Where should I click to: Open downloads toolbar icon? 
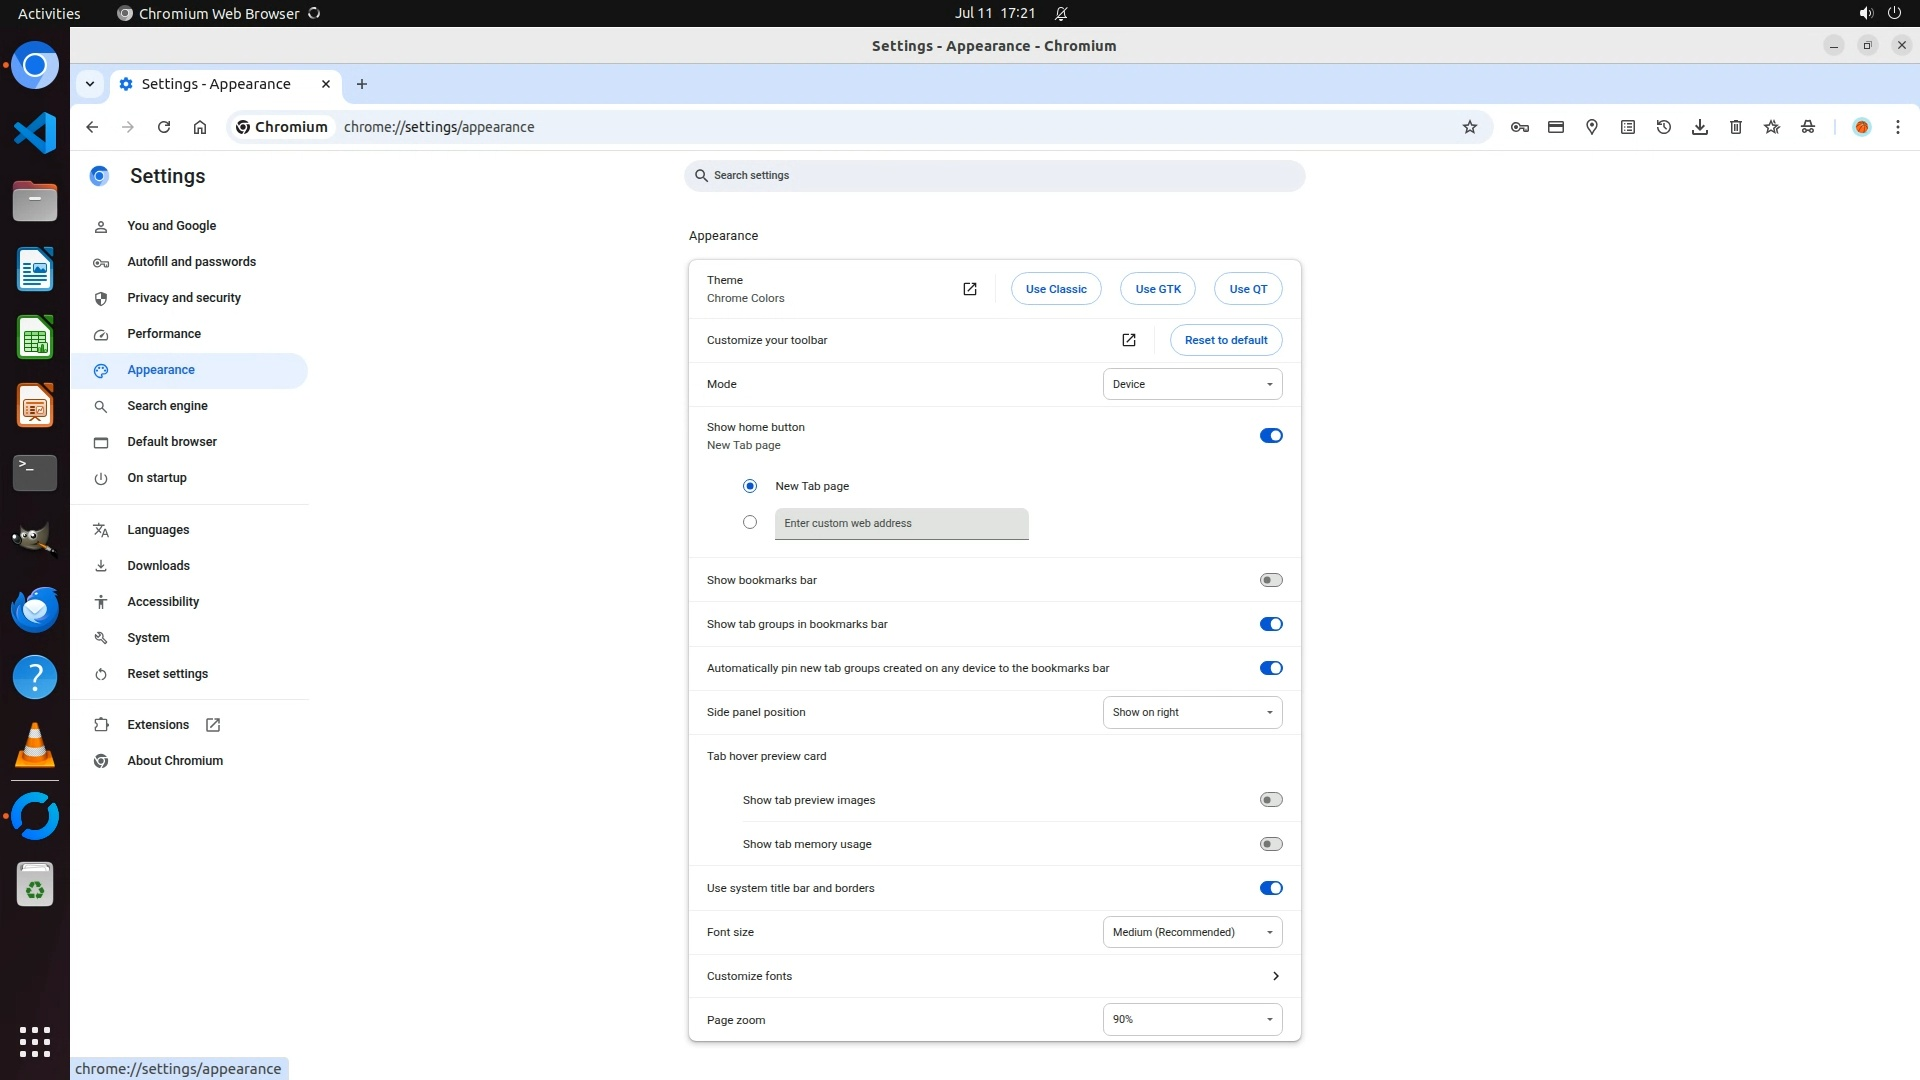[1699, 127]
